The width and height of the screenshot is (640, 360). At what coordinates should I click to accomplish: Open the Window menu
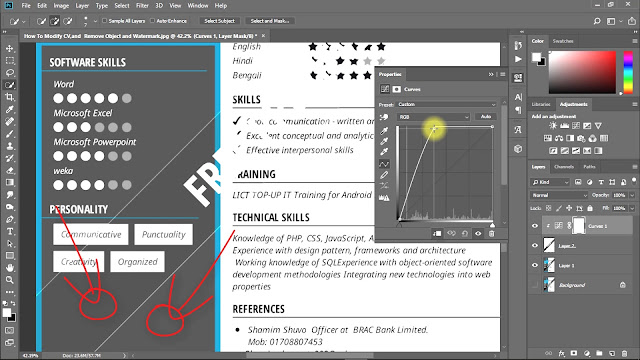[198, 6]
